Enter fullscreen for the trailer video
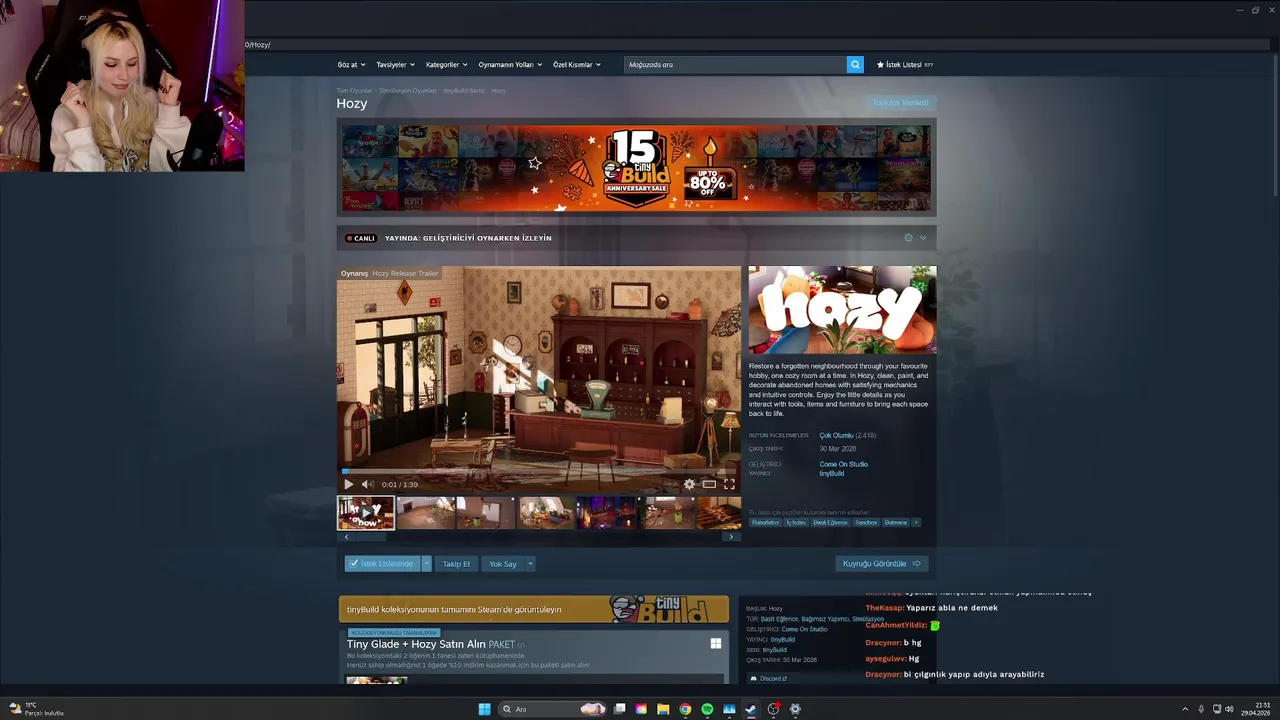 [x=729, y=484]
